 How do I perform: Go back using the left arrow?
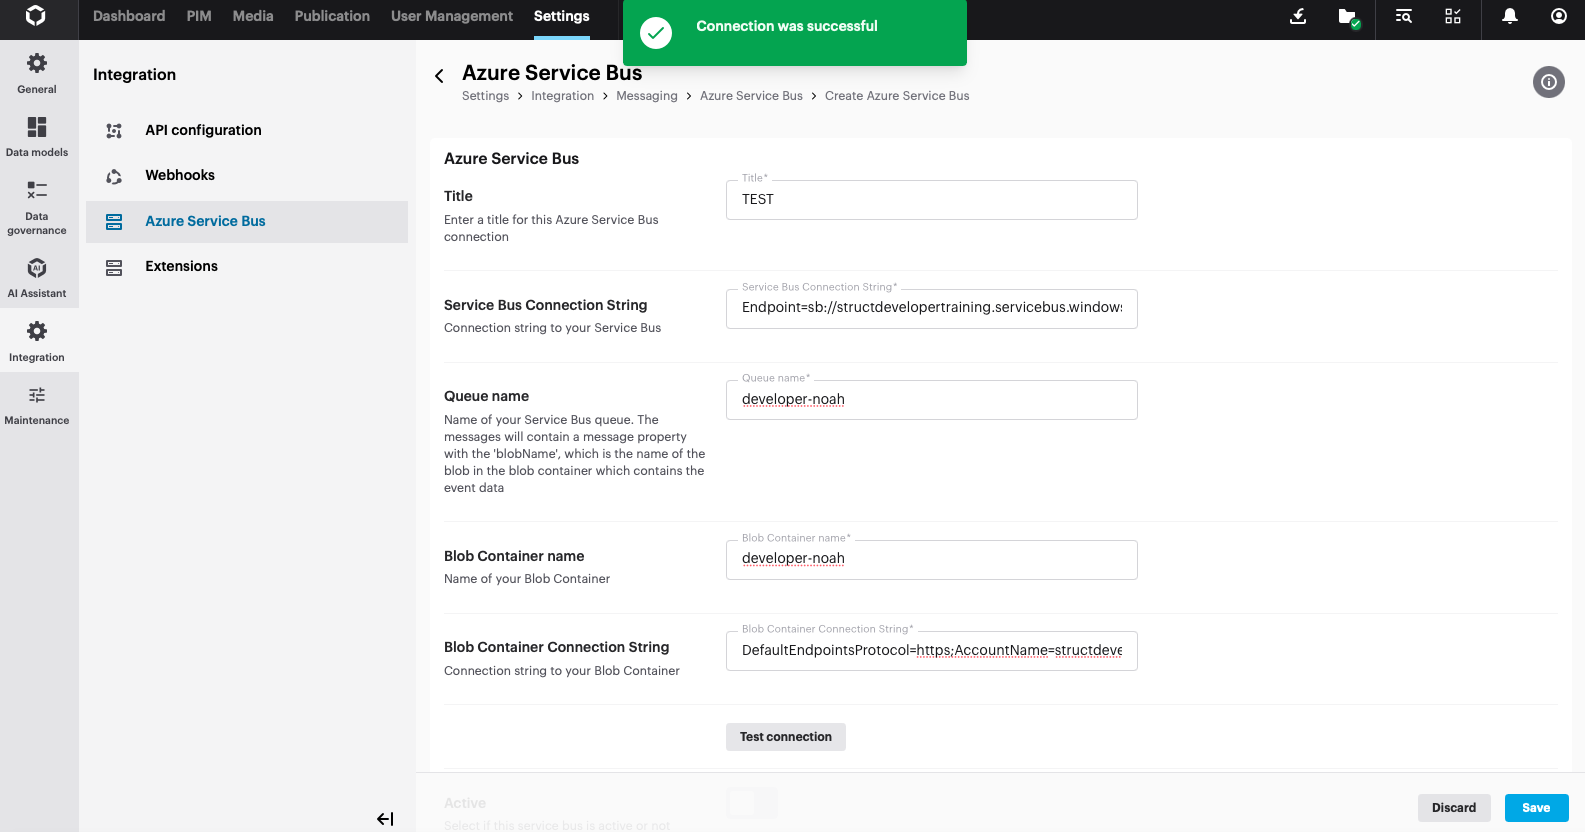tap(439, 76)
